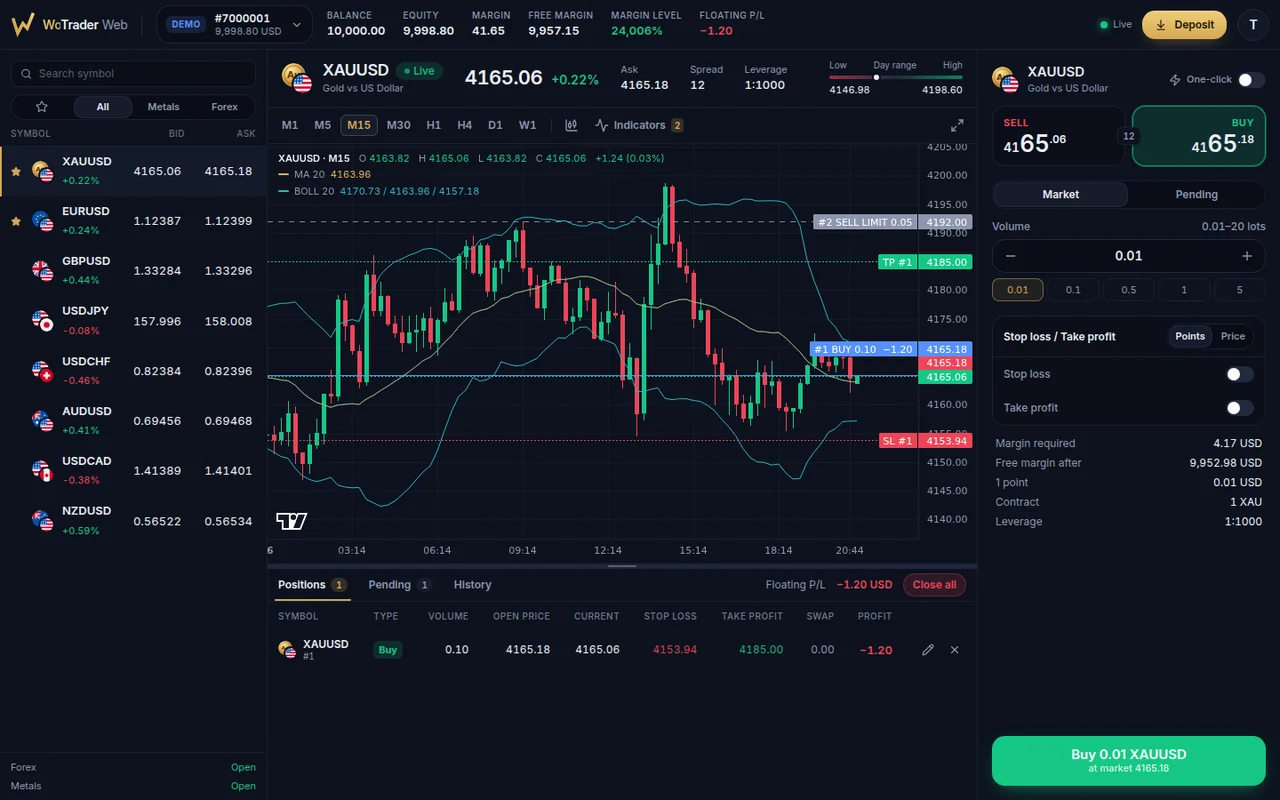The image size is (1280, 800).
Task: Expand chart to fullscreen
Action: coord(957,125)
